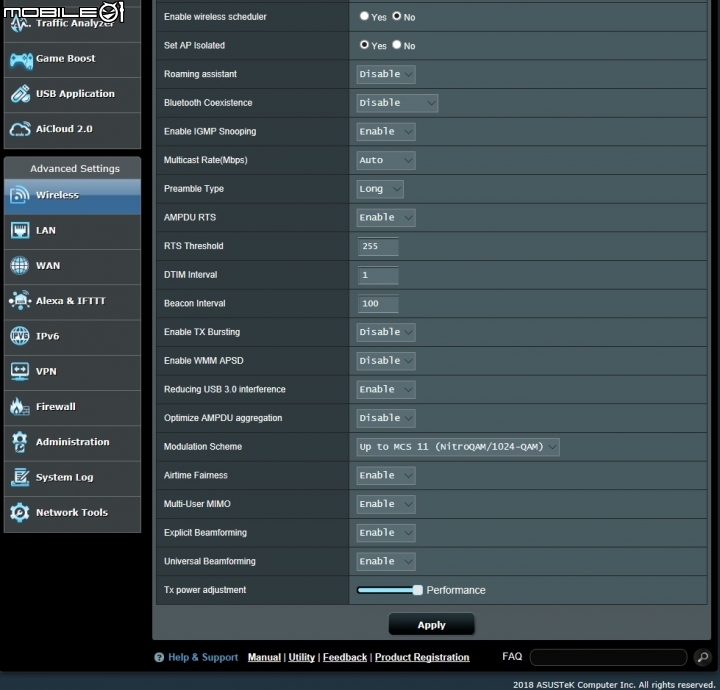Select Yes for Set AP Isolated

point(364,45)
